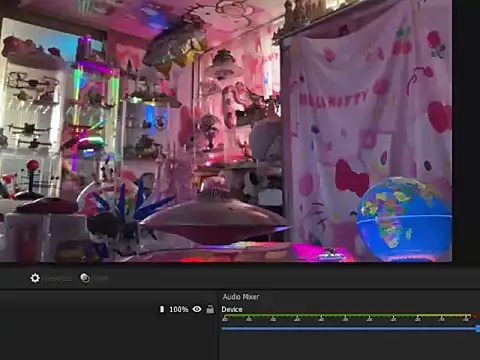The height and width of the screenshot is (360, 480).
Task: Click the faded Properties text label
Action: [x=59, y=278]
